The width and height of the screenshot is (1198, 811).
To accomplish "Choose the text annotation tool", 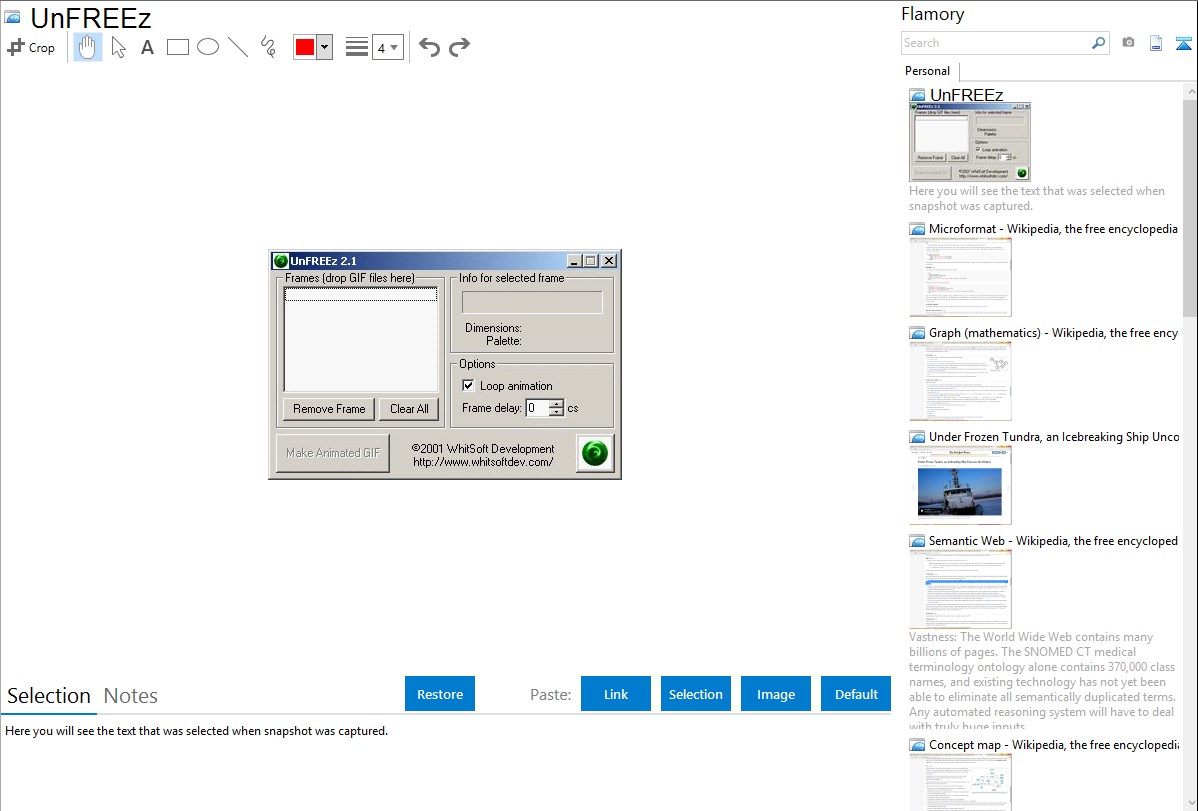I will (147, 47).
